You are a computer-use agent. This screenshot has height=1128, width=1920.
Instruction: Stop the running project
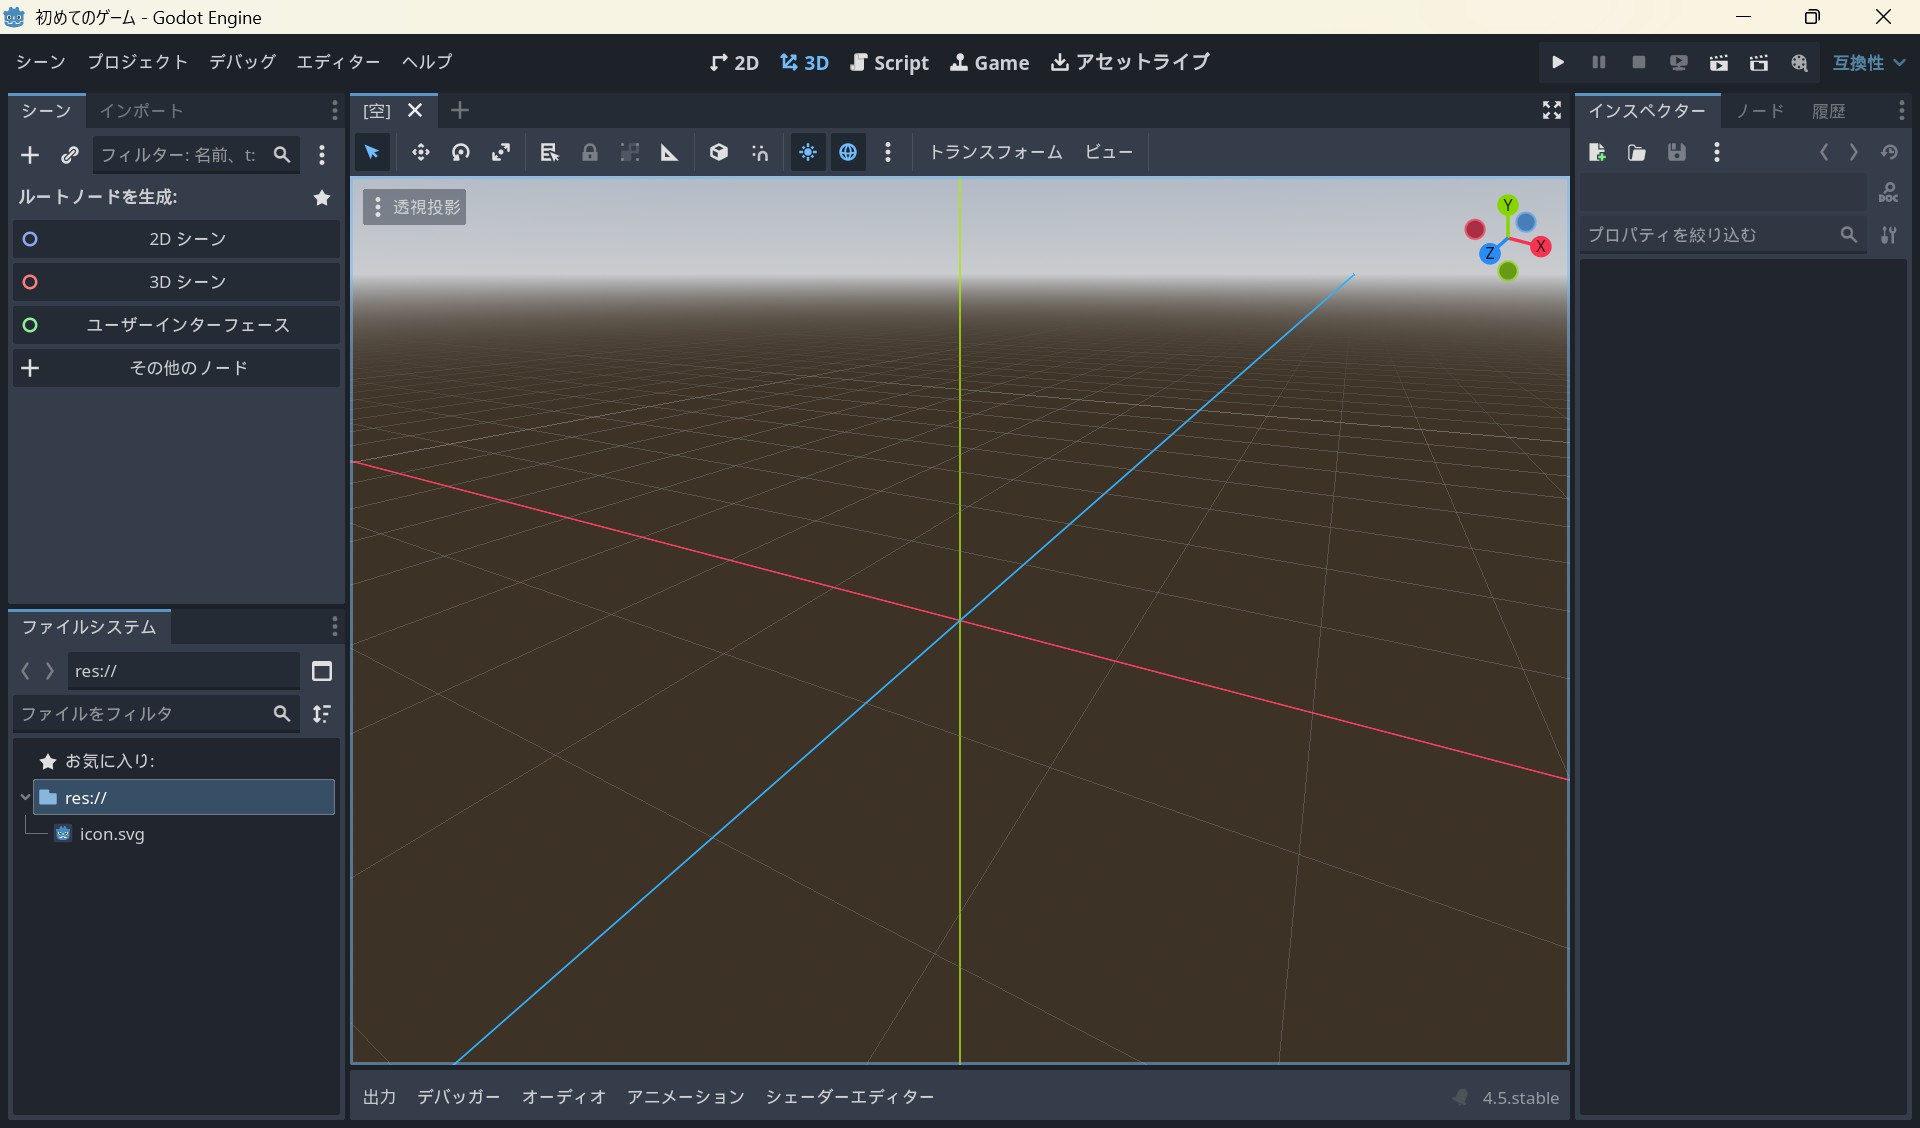(1638, 62)
